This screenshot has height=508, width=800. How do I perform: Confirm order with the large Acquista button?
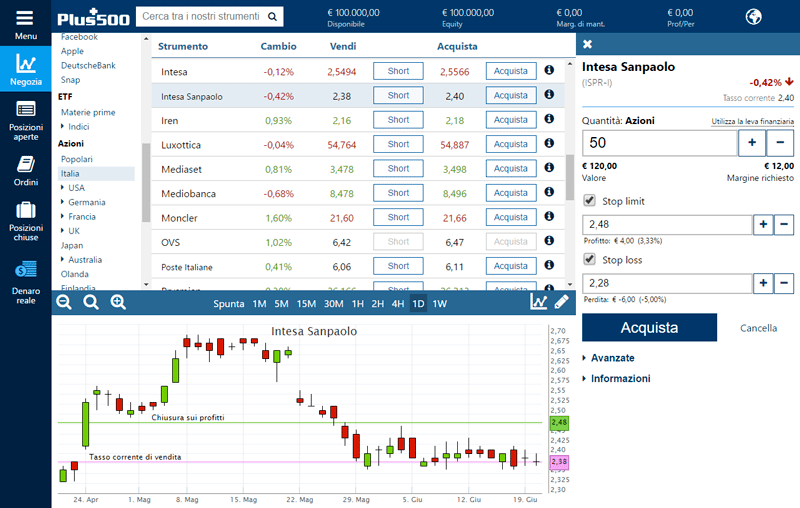click(x=649, y=327)
